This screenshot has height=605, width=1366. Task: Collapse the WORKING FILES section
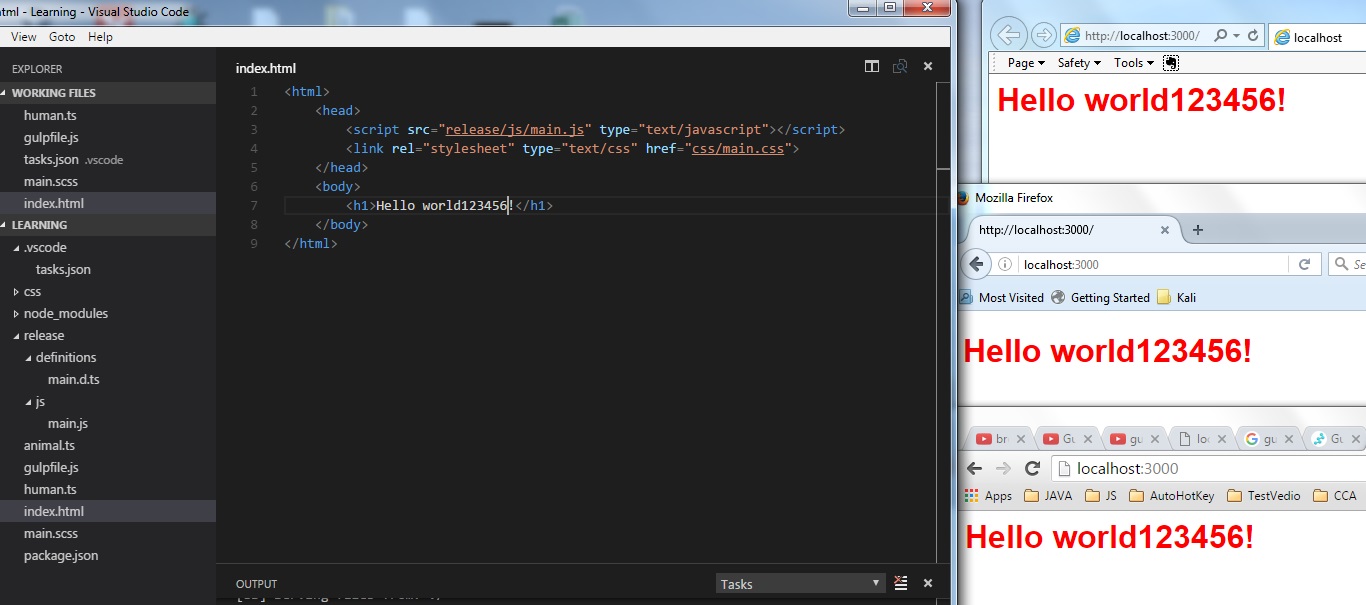(108, 93)
